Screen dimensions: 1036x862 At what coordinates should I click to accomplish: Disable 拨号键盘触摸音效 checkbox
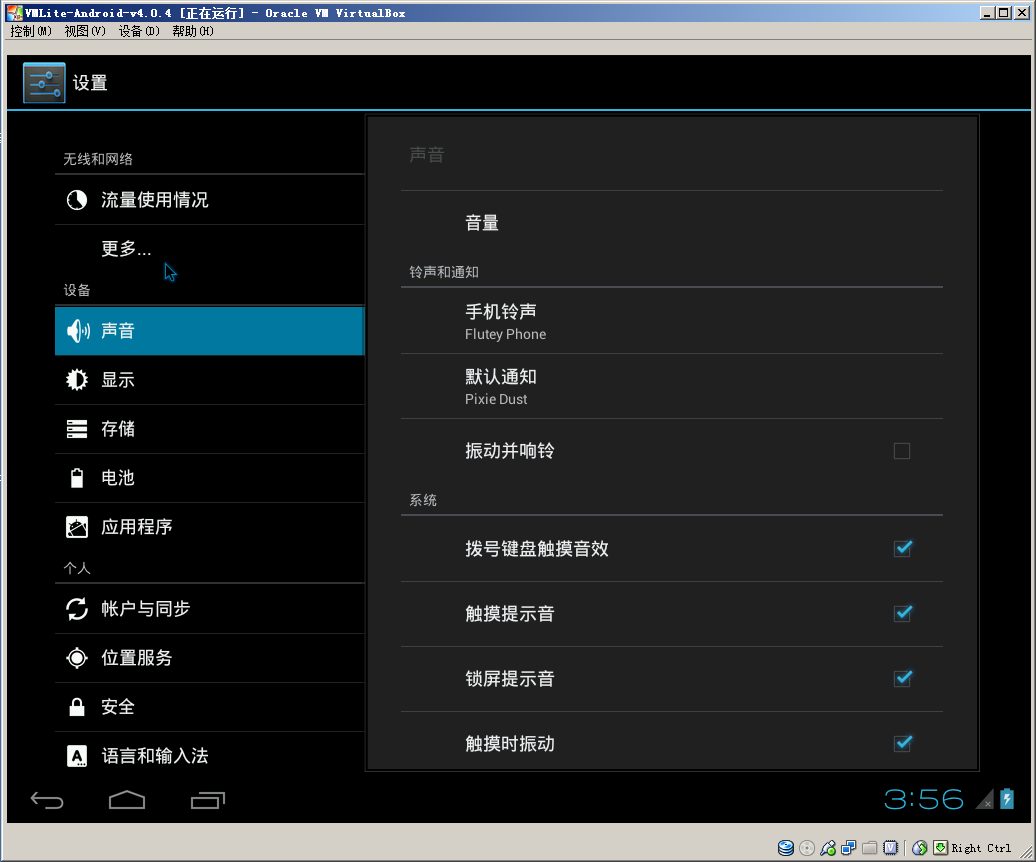coord(902,548)
